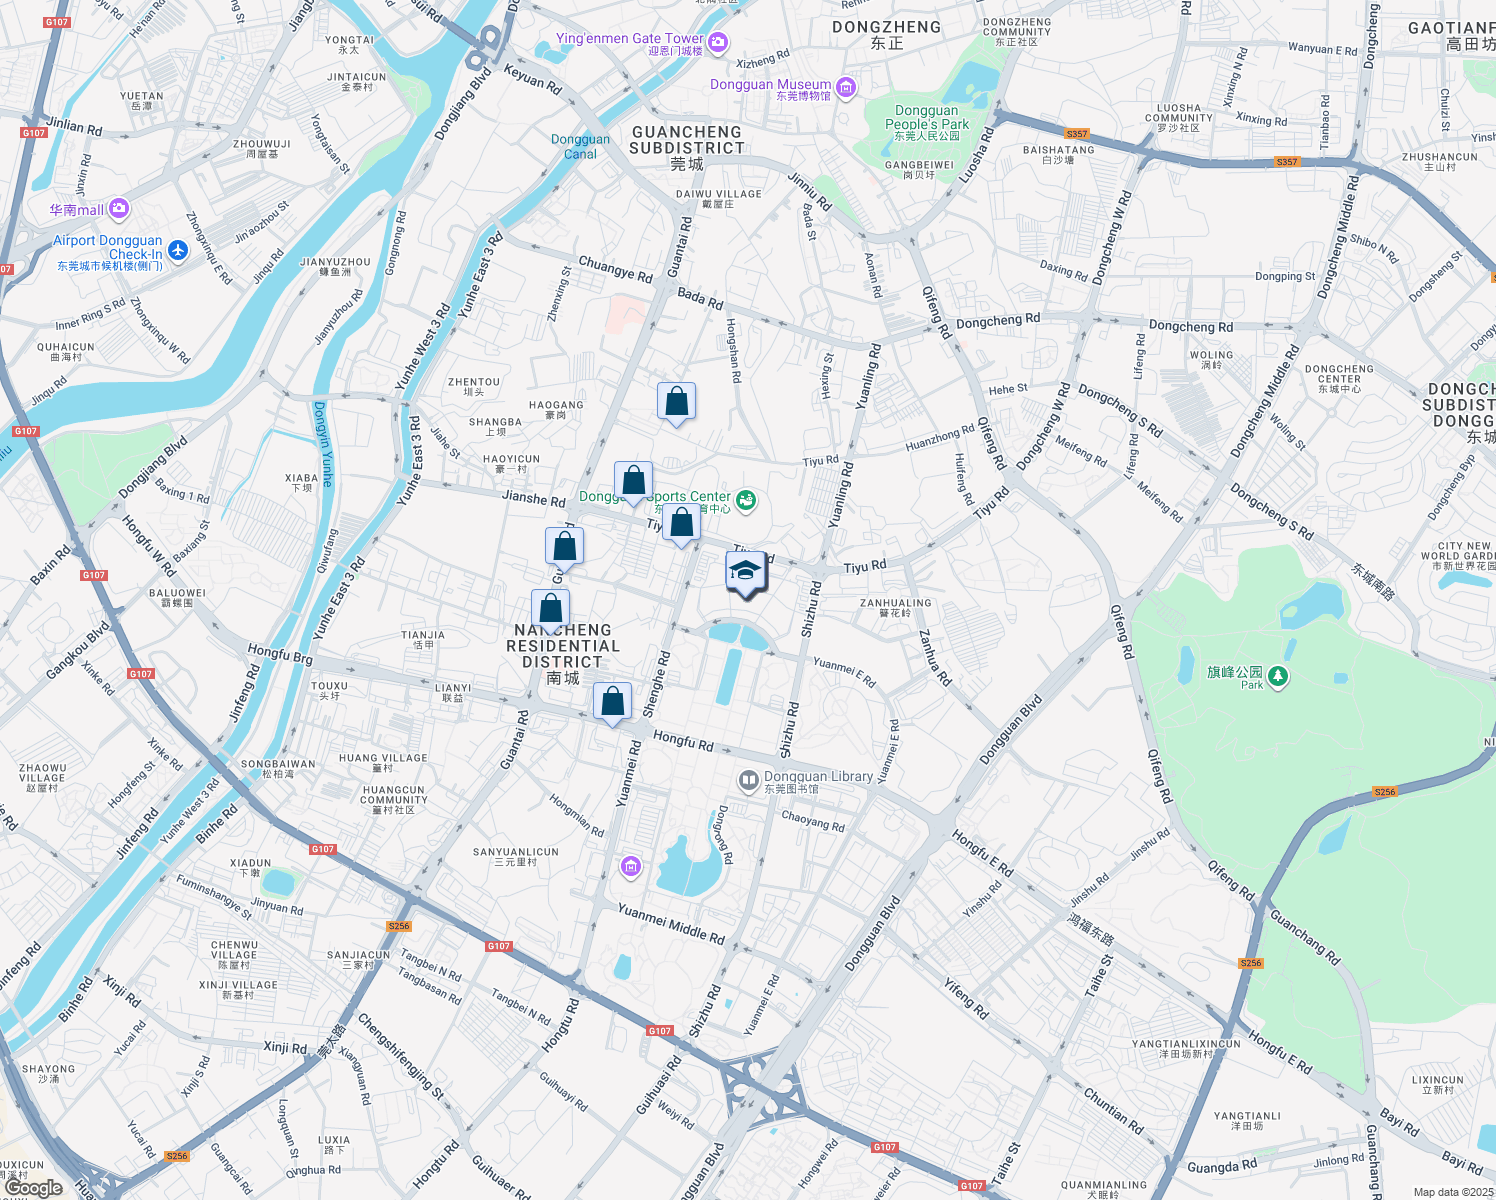
Task: Click the Dongguan Museum icon
Action: click(846, 88)
